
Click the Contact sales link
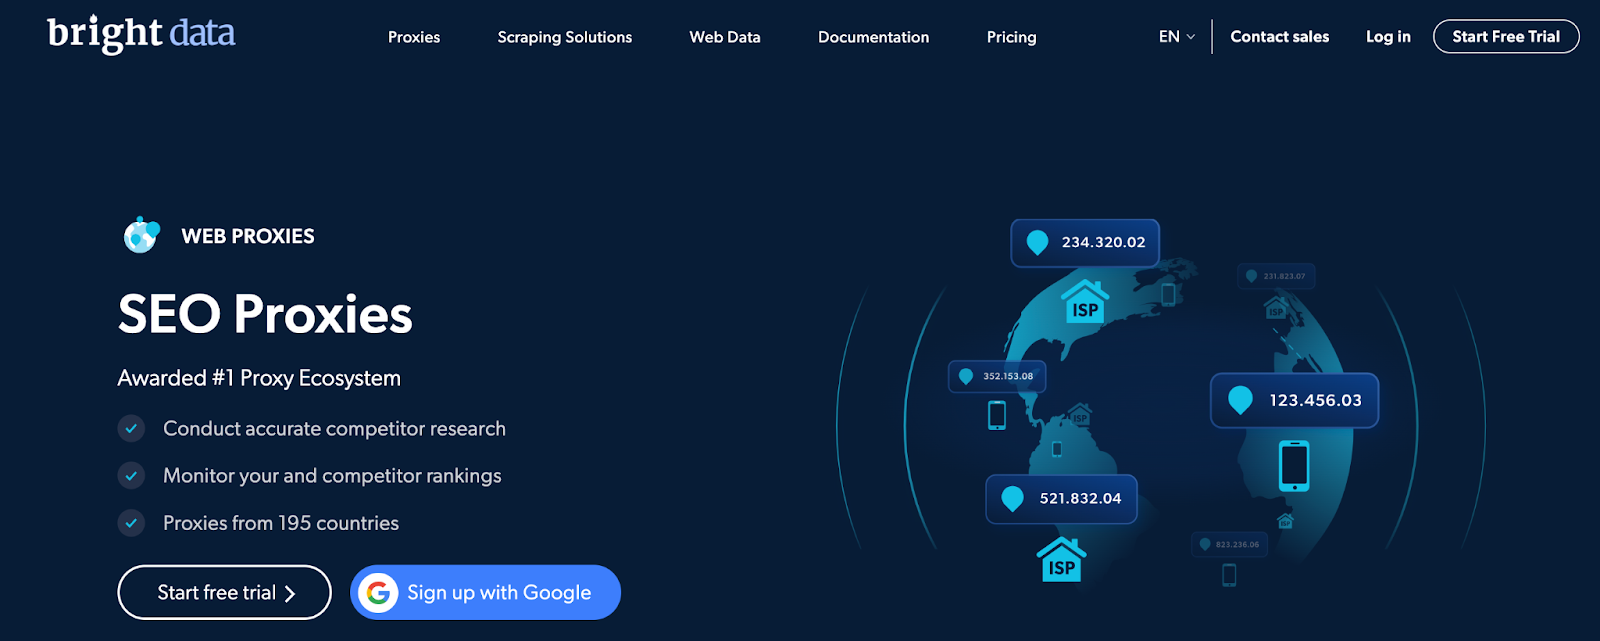tap(1280, 37)
